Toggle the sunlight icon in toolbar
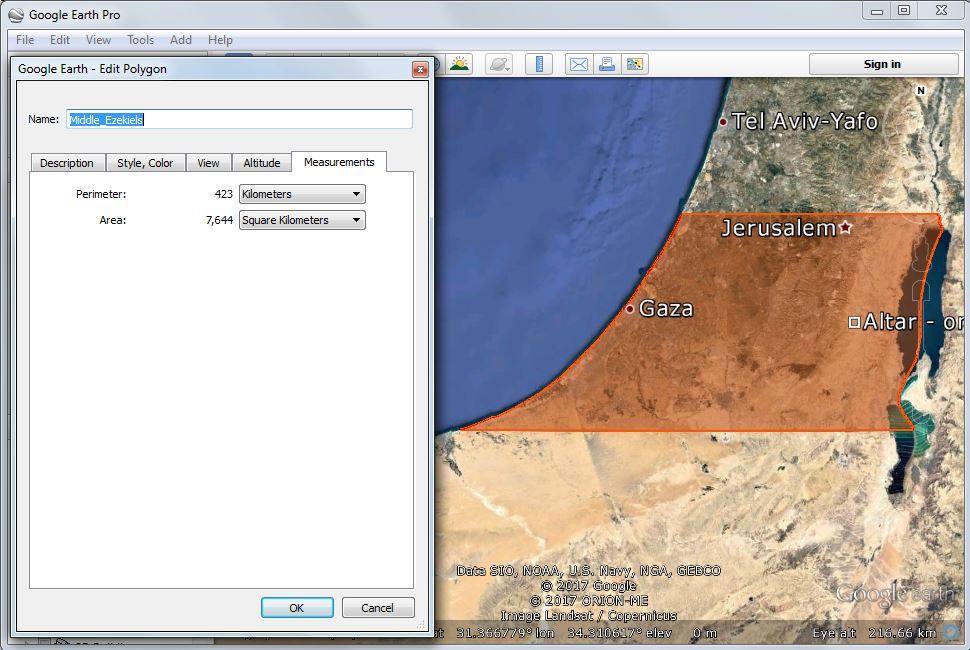970x650 pixels. pyautogui.click(x=460, y=64)
